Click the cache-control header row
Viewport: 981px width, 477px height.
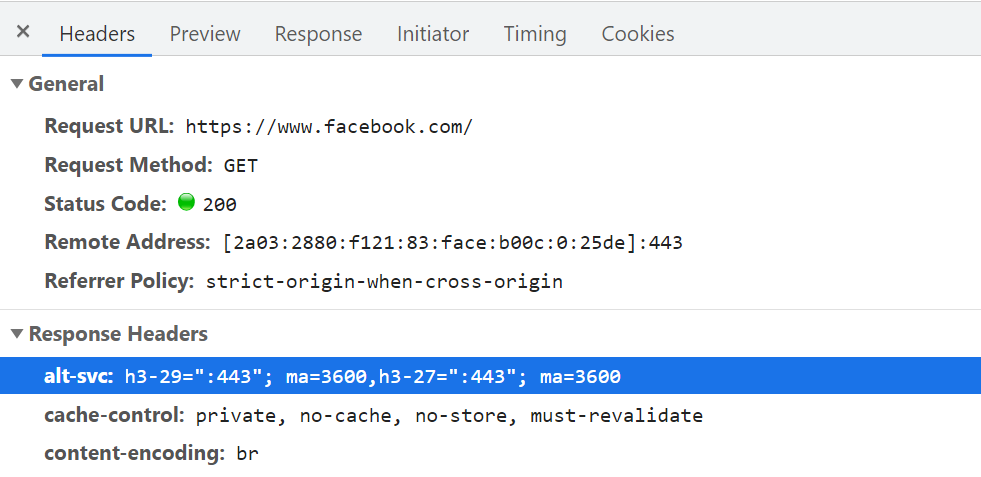tap(490, 415)
